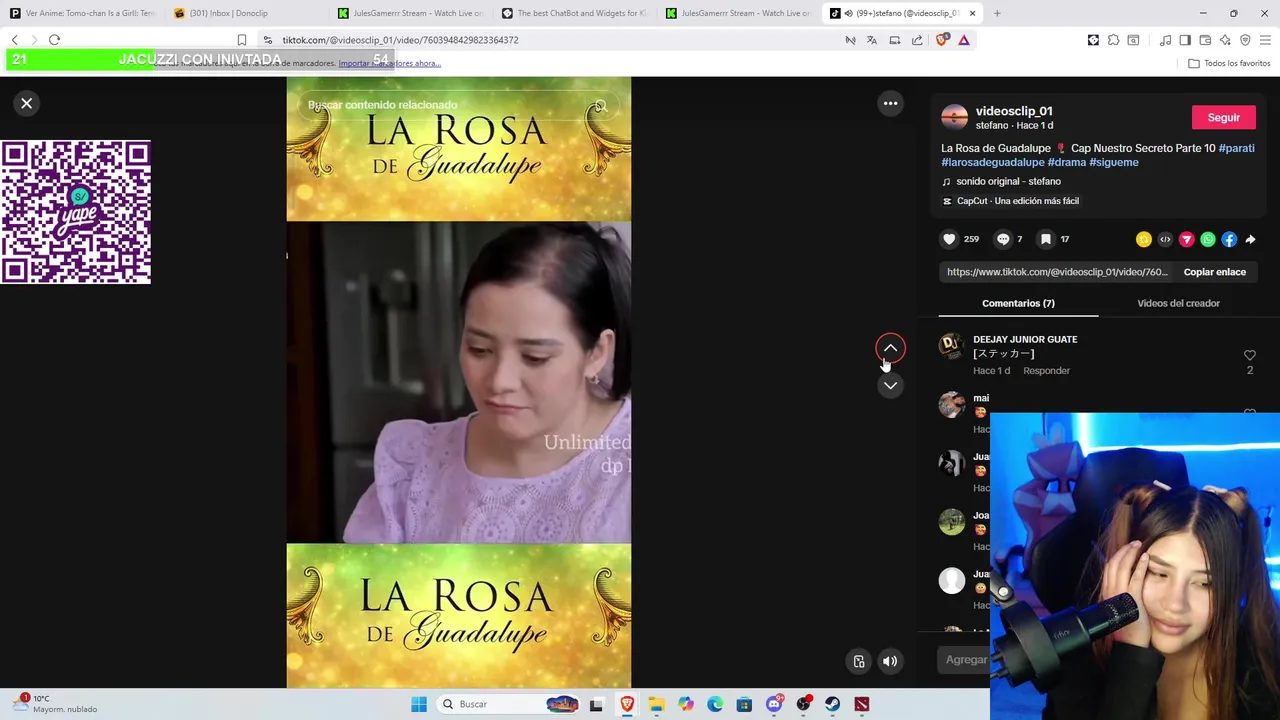Send to friends with red arrow icon
This screenshot has width=1280, height=720.
click(1186, 240)
